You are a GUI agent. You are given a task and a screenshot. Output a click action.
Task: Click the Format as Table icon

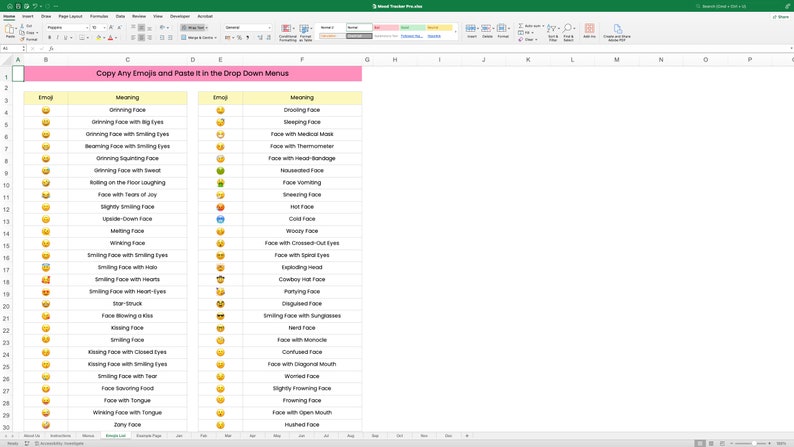(305, 29)
